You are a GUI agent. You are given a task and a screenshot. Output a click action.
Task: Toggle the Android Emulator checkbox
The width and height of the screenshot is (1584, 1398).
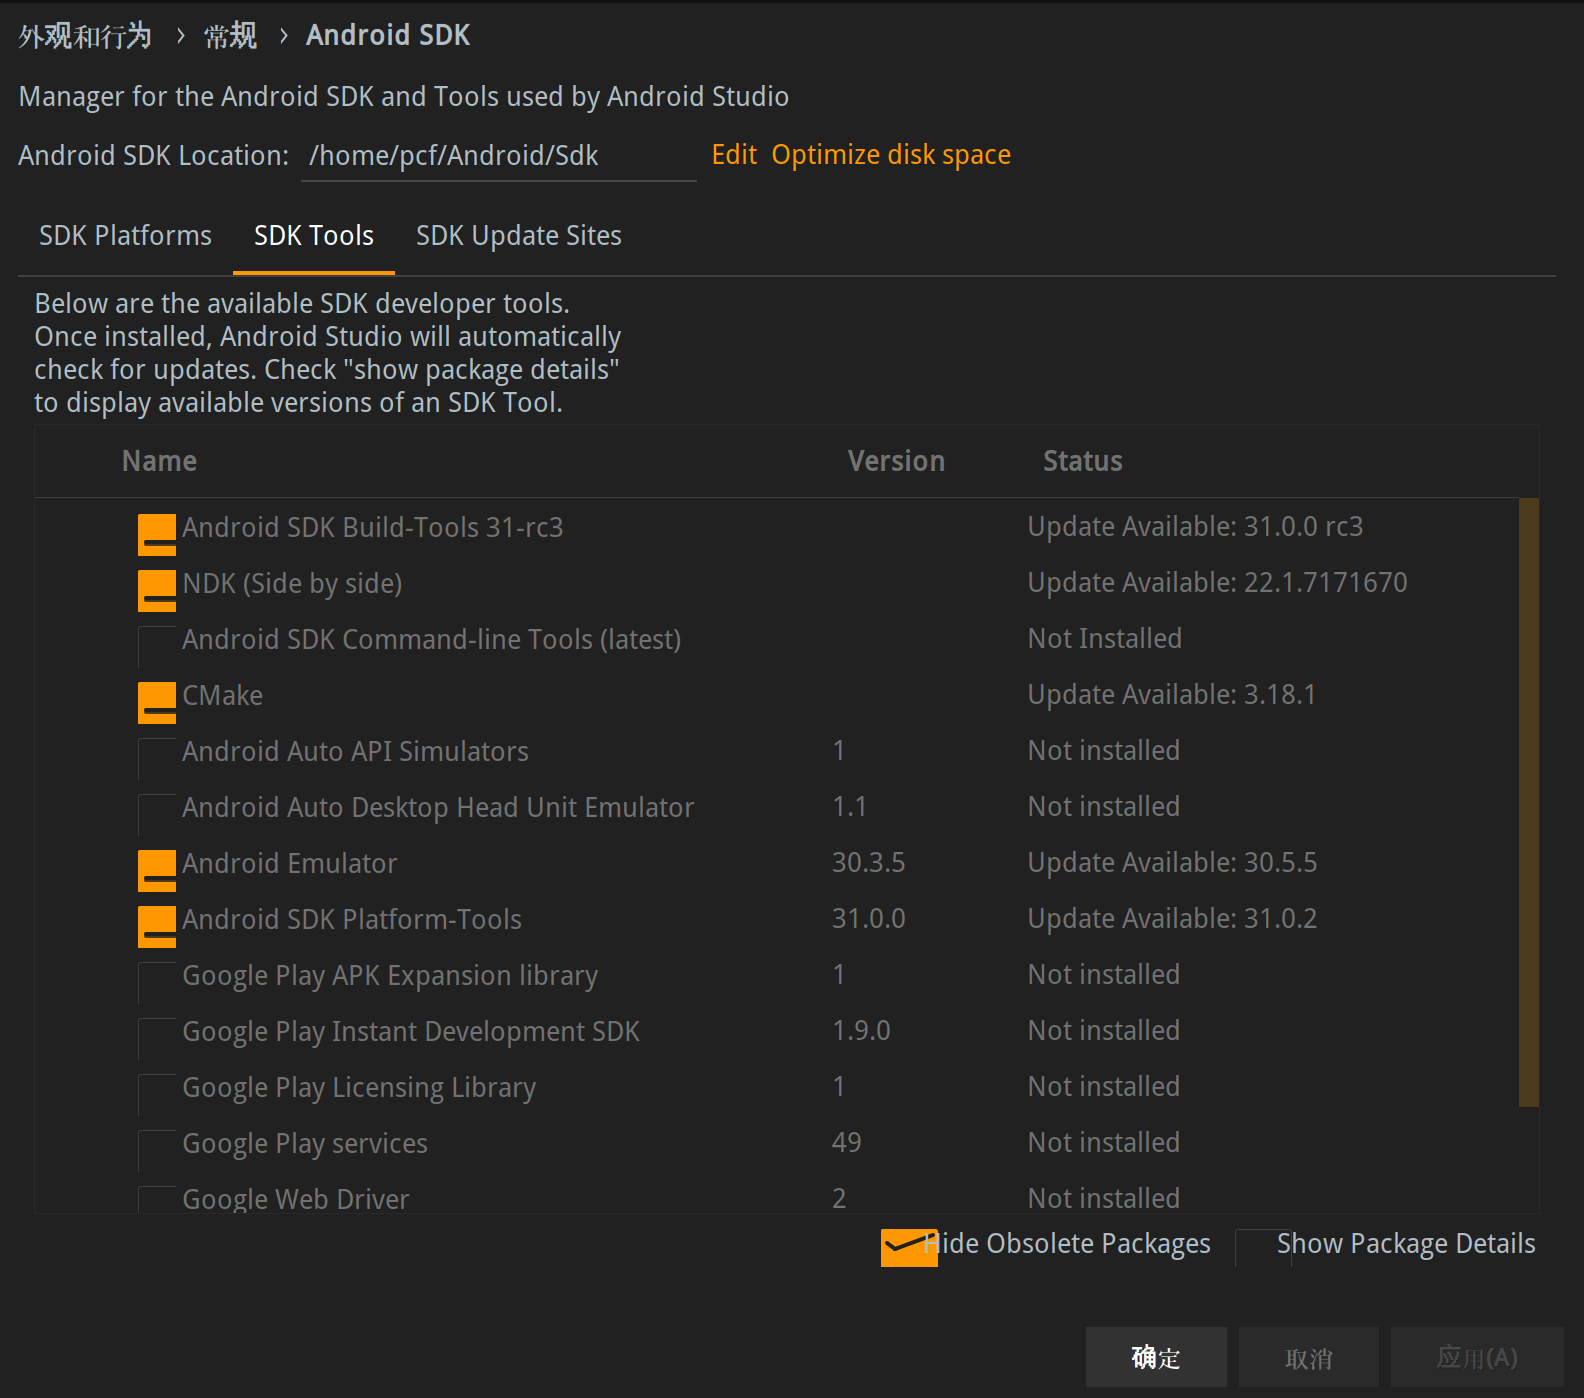pos(157,871)
